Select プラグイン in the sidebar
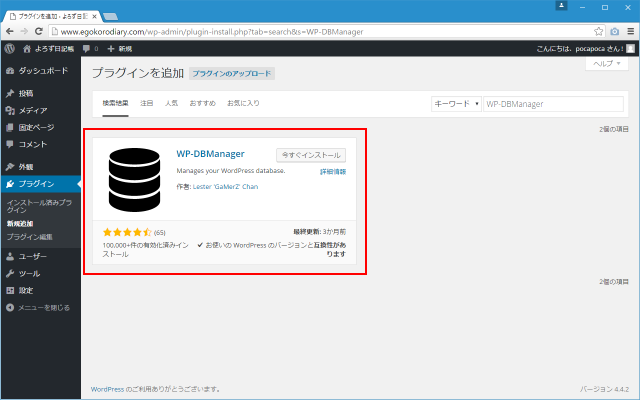This screenshot has height=400, width=640. point(40,184)
